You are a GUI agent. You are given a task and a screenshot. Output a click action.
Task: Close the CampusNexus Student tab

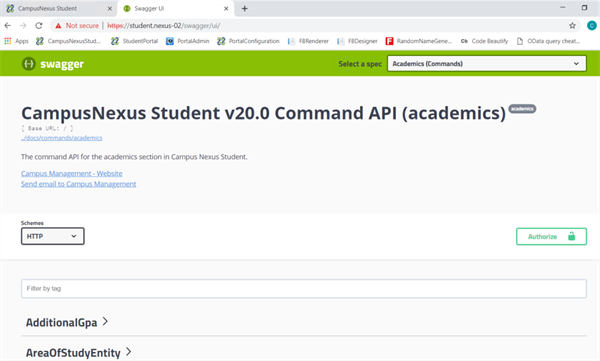109,8
